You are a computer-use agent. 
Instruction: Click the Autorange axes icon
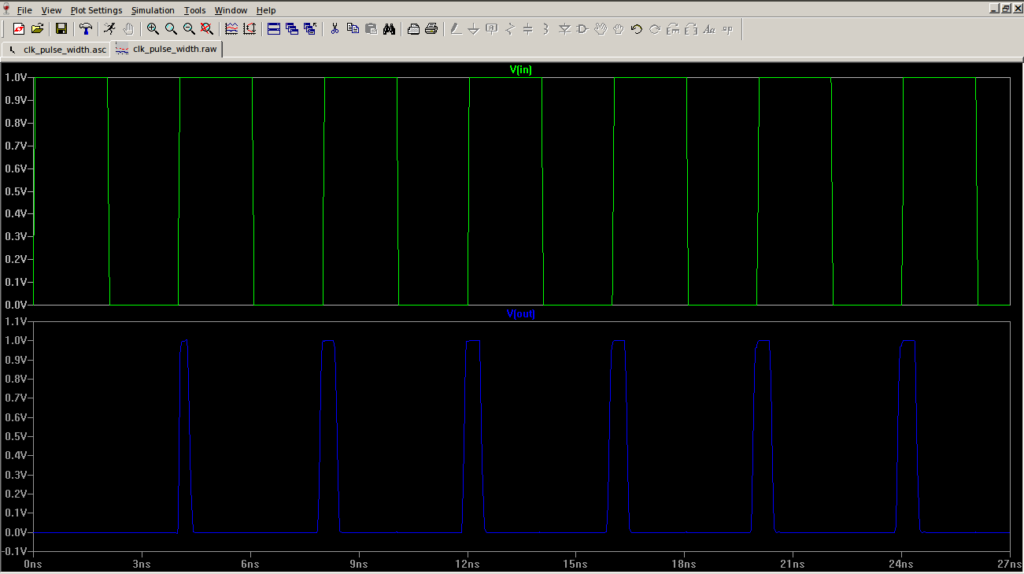249,29
